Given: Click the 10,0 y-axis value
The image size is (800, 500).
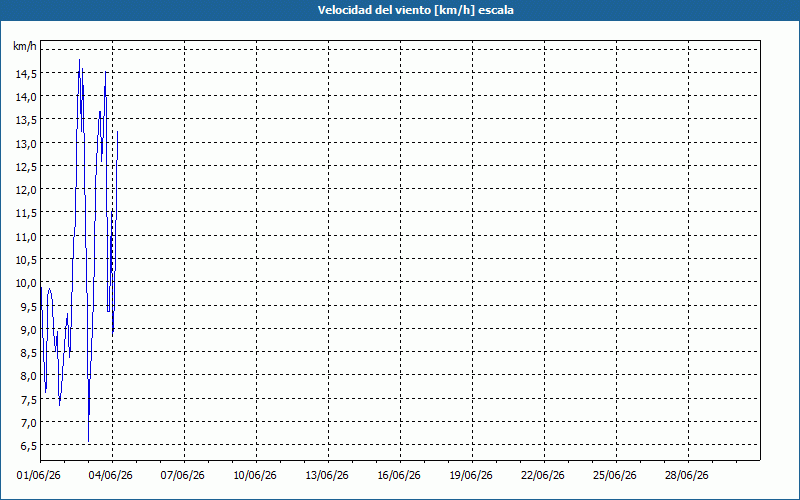Looking at the screenshot, I should pyautogui.click(x=26, y=283).
